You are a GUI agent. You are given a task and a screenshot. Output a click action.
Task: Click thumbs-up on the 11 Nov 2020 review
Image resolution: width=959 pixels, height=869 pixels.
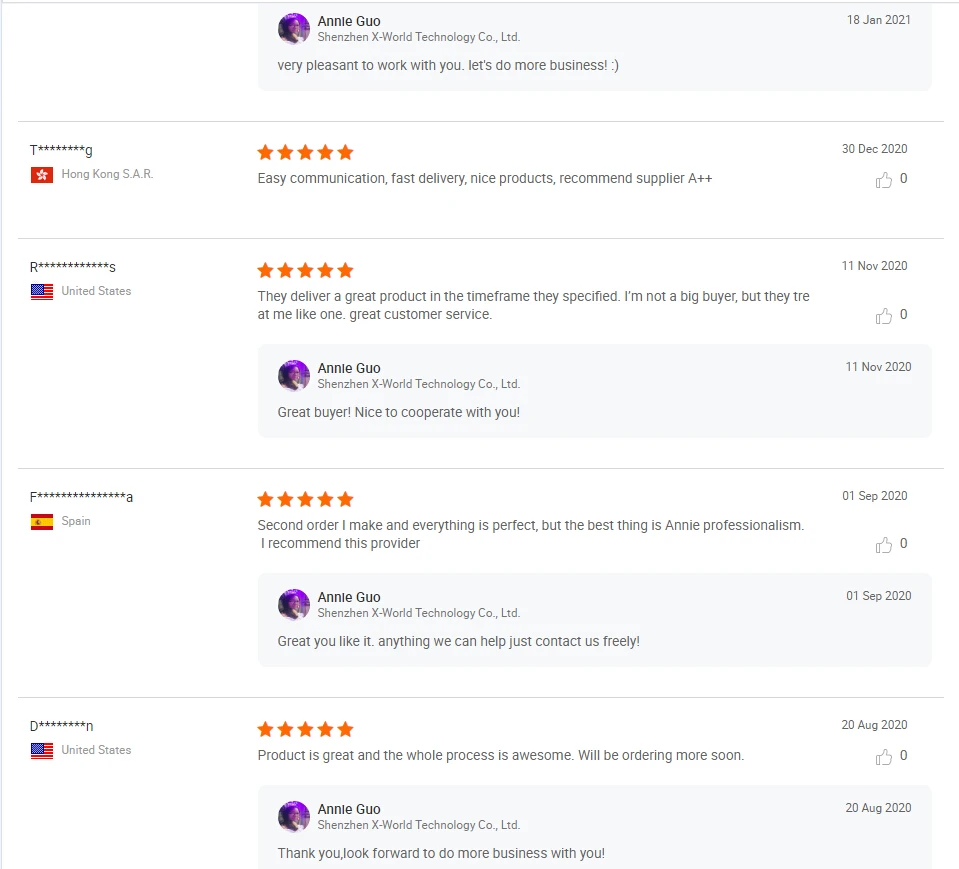[x=884, y=316]
